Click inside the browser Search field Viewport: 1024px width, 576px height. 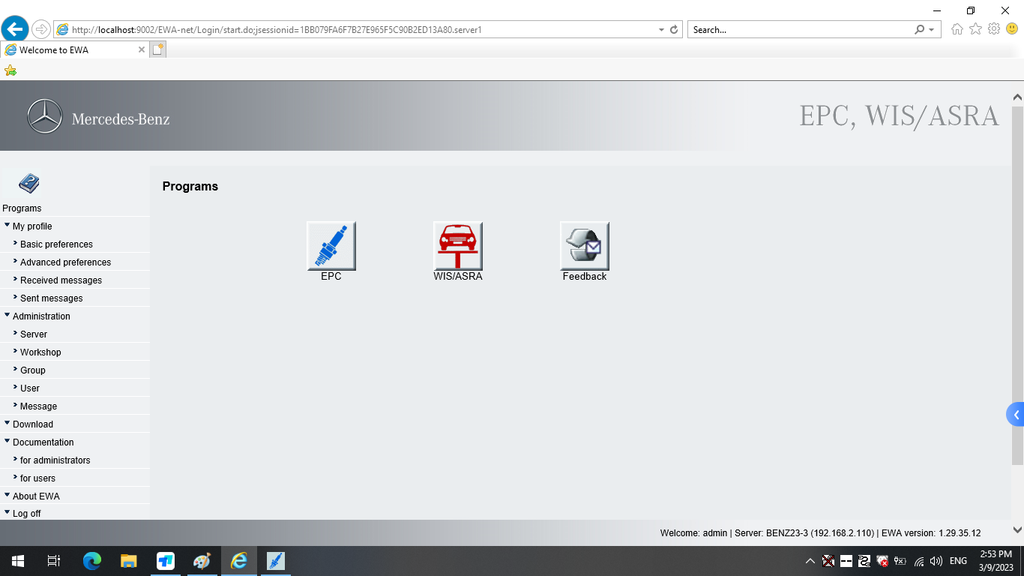[800, 30]
